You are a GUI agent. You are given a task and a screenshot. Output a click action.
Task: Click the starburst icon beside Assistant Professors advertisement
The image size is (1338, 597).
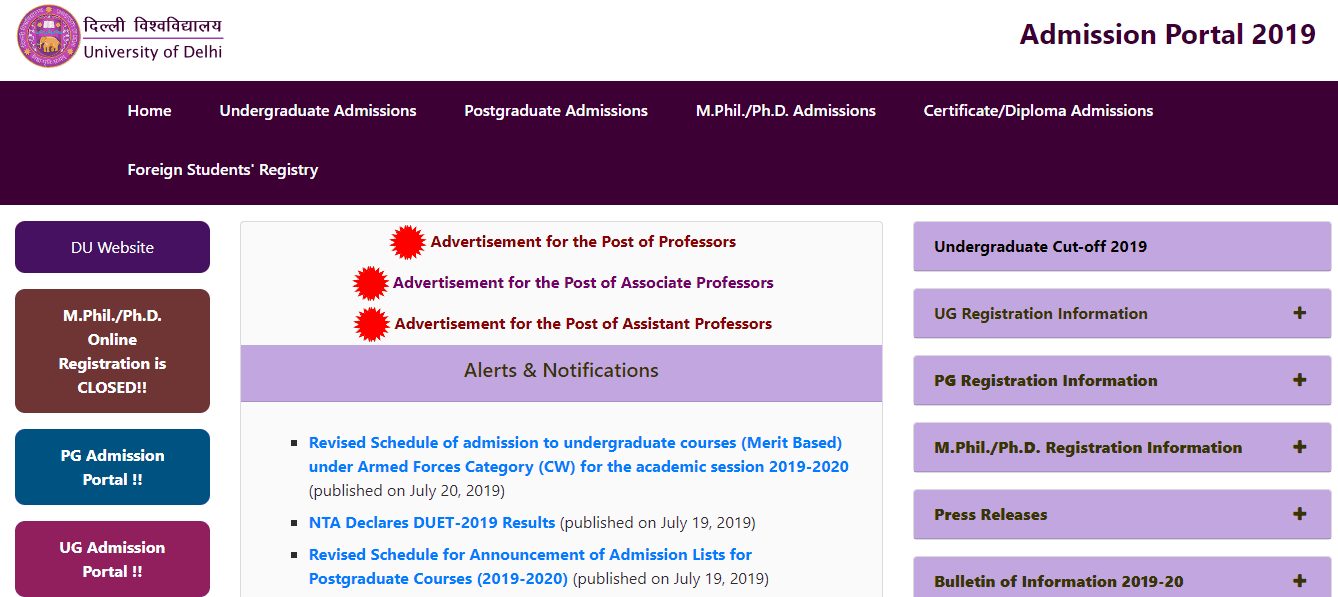[373, 323]
